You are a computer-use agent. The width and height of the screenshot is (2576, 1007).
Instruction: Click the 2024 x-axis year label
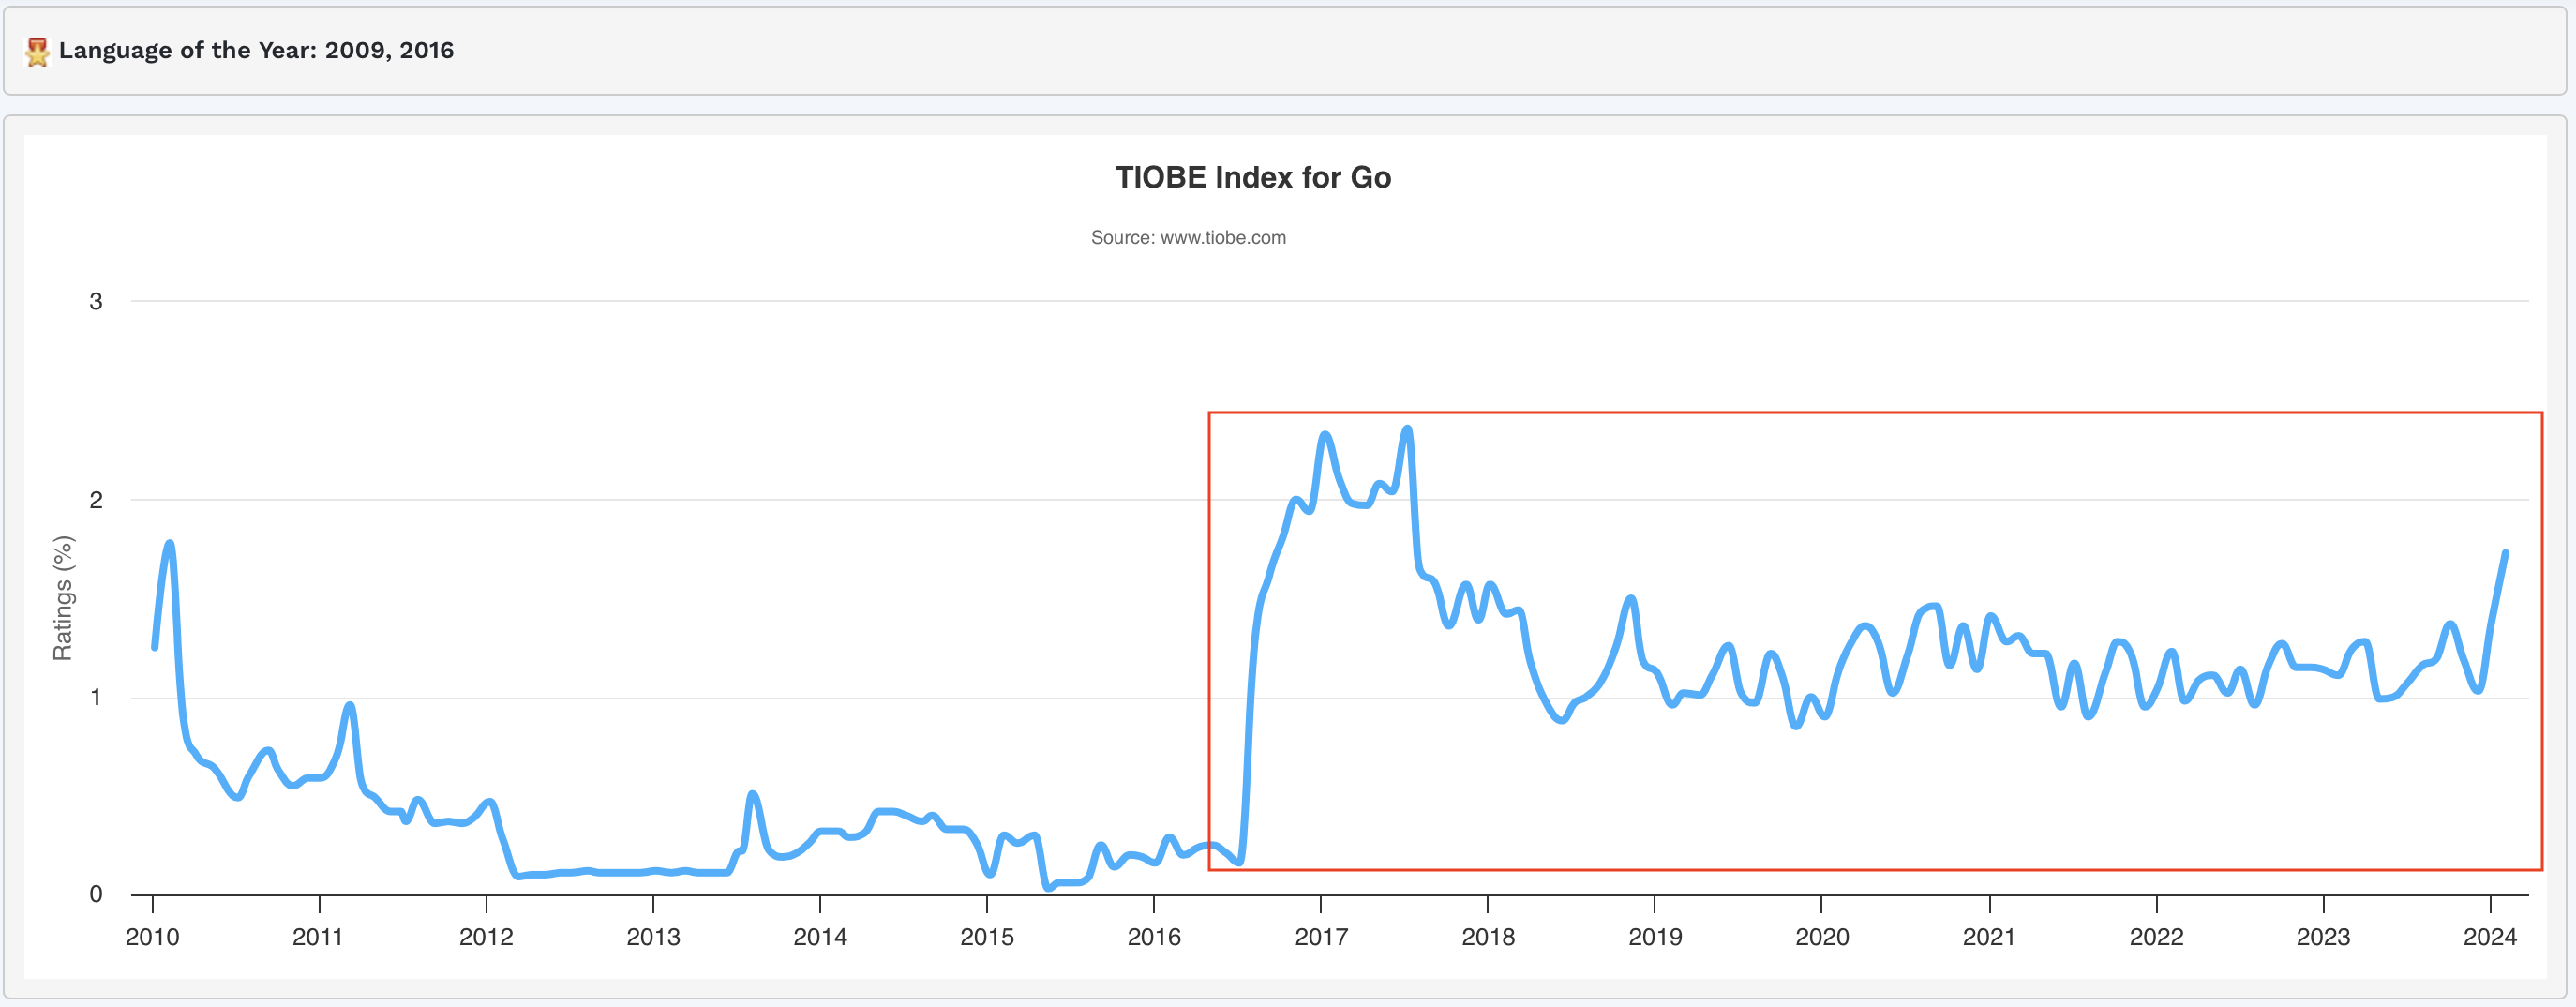(x=2490, y=937)
